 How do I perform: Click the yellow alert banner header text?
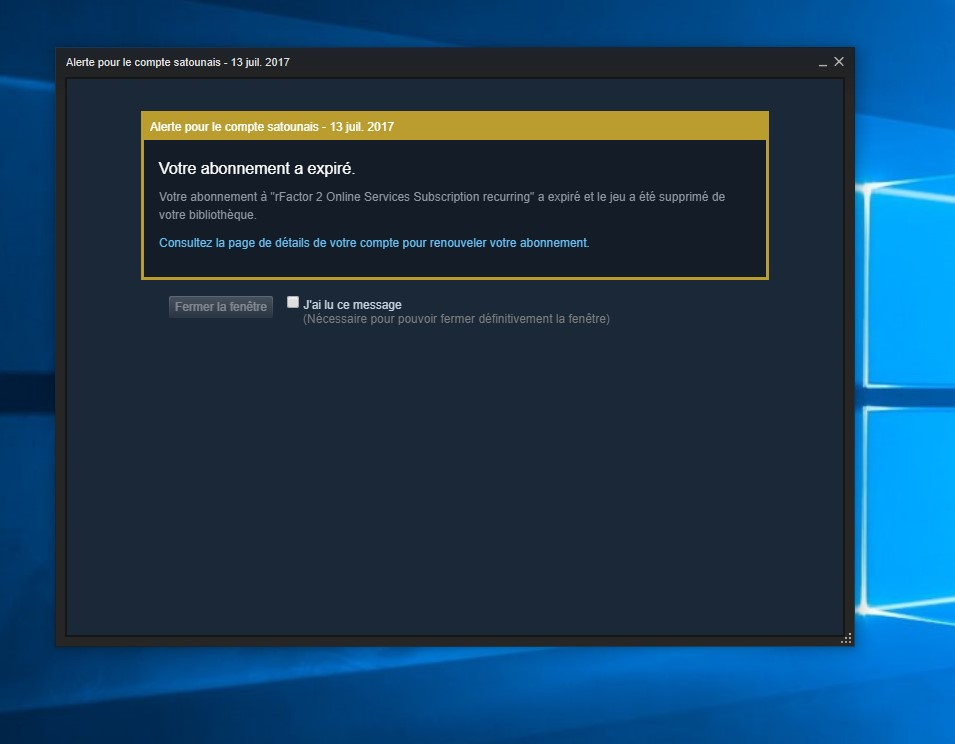pyautogui.click(x=272, y=127)
